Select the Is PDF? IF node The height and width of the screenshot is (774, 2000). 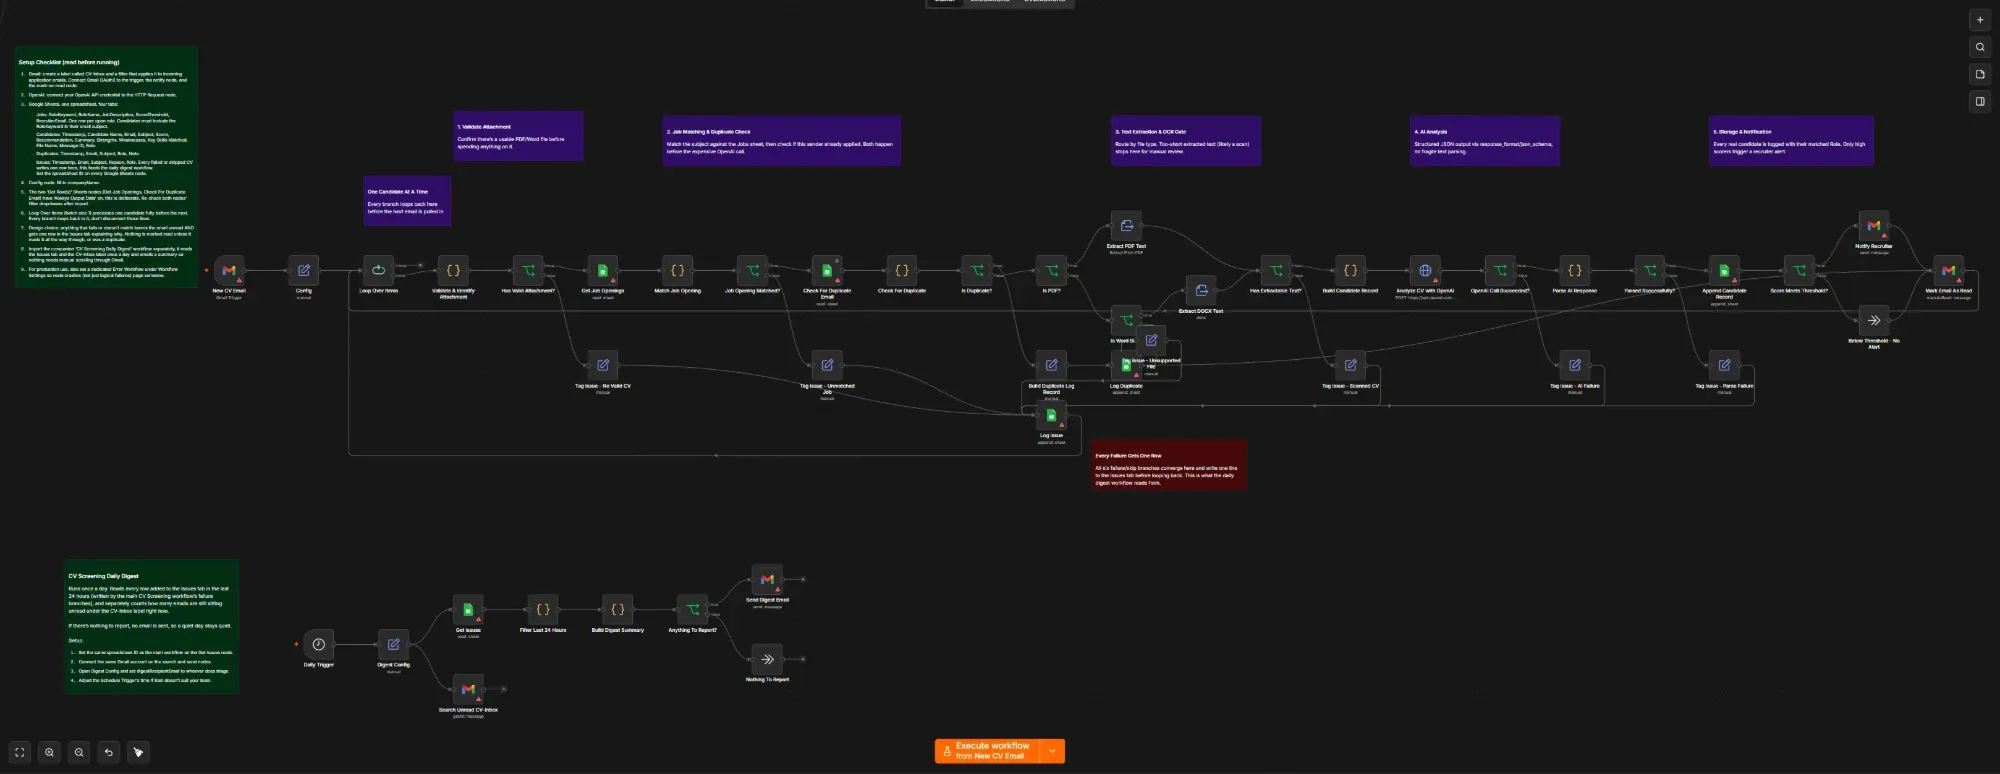click(x=1051, y=270)
